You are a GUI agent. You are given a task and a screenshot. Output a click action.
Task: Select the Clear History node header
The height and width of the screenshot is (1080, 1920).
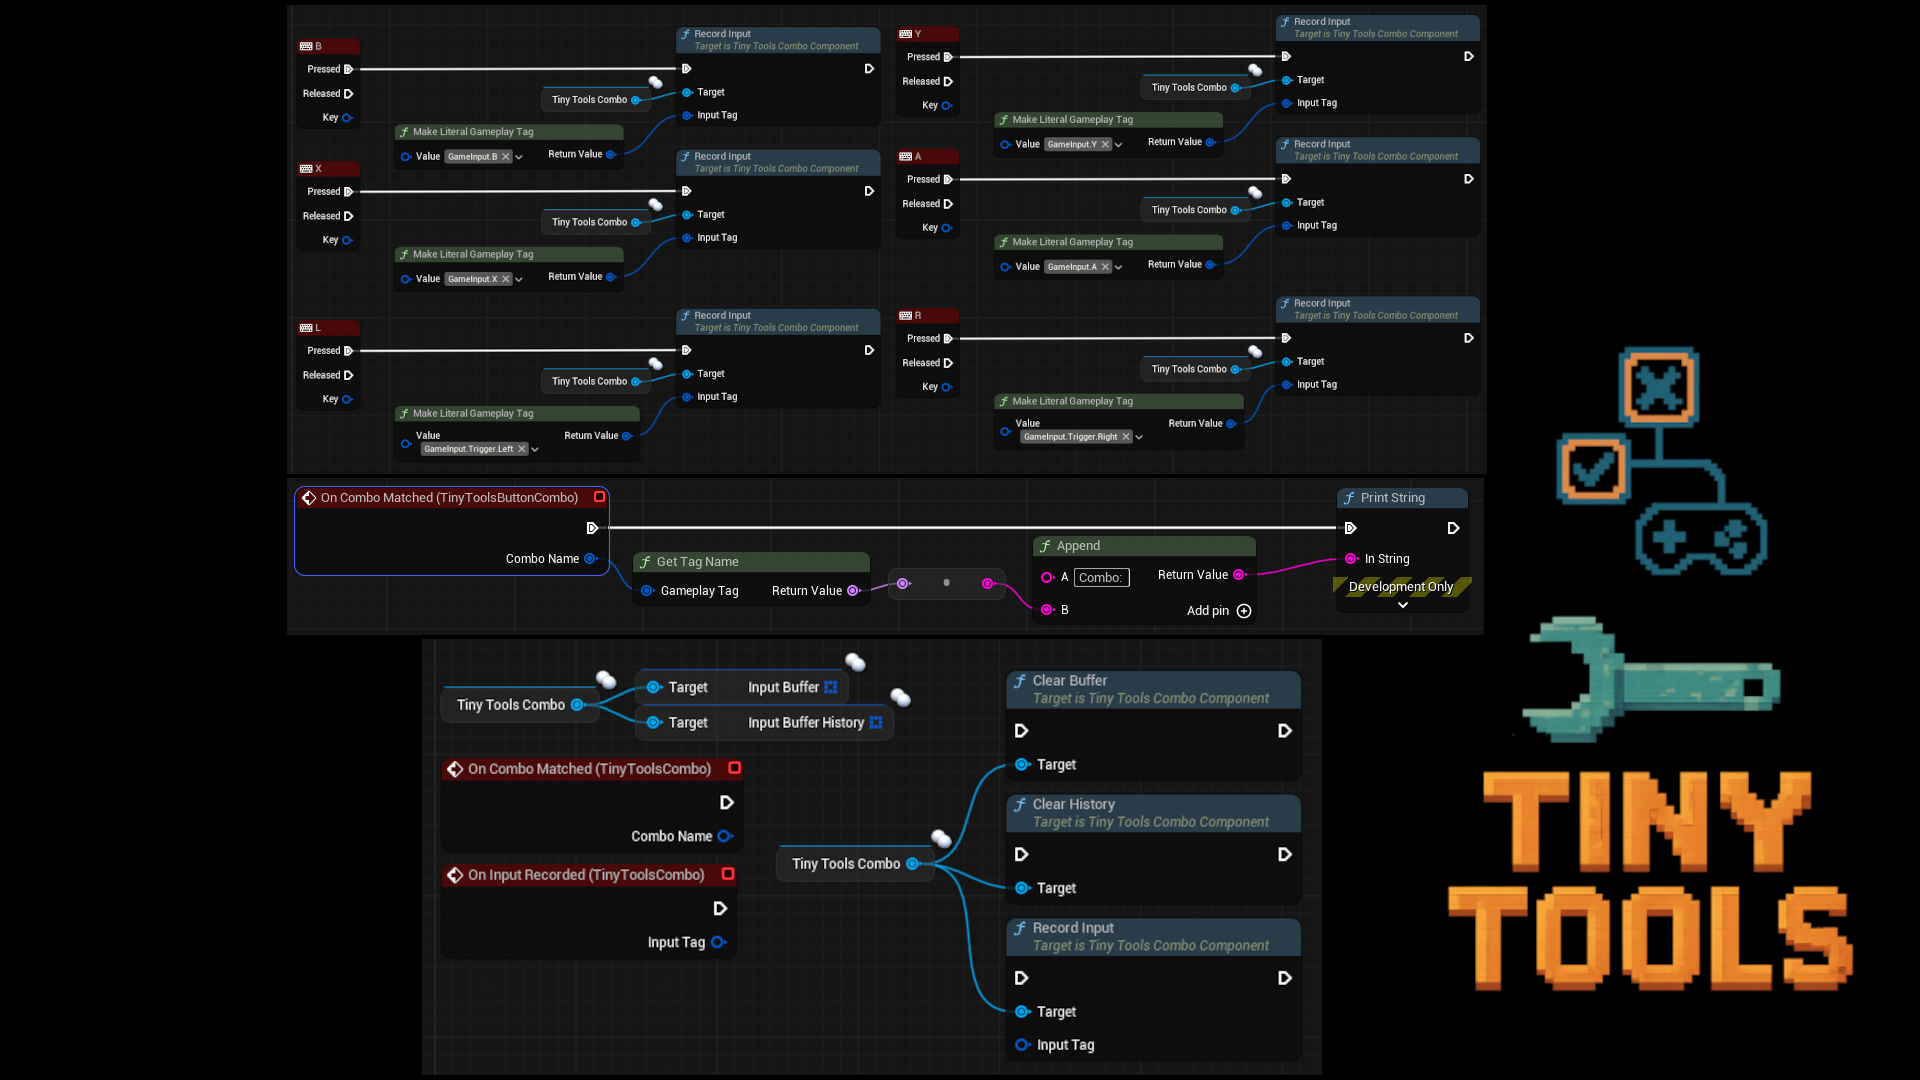[x=1153, y=813]
